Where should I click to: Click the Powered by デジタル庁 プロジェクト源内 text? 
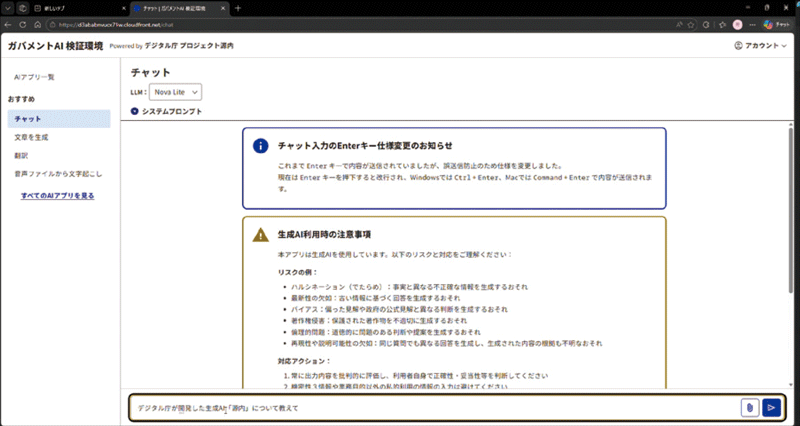click(x=172, y=45)
